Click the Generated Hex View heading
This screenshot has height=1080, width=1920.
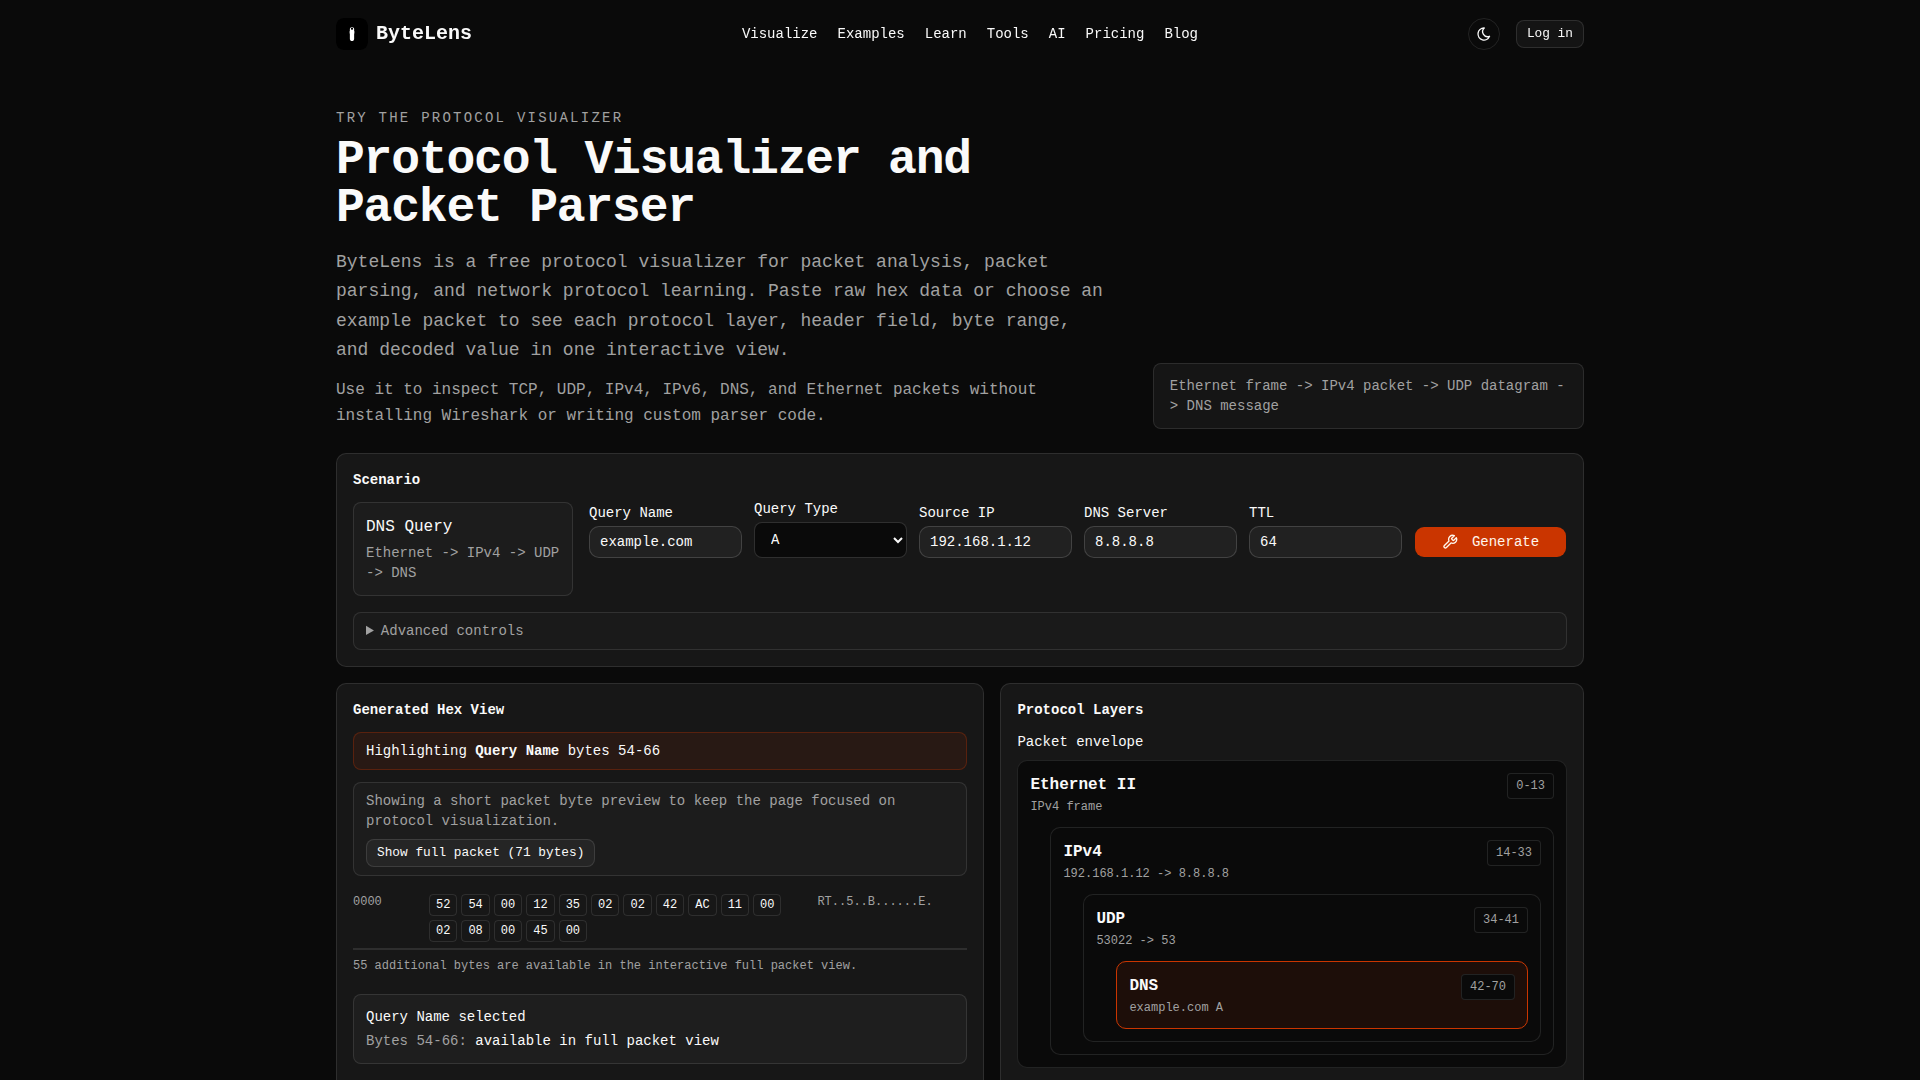coord(428,710)
